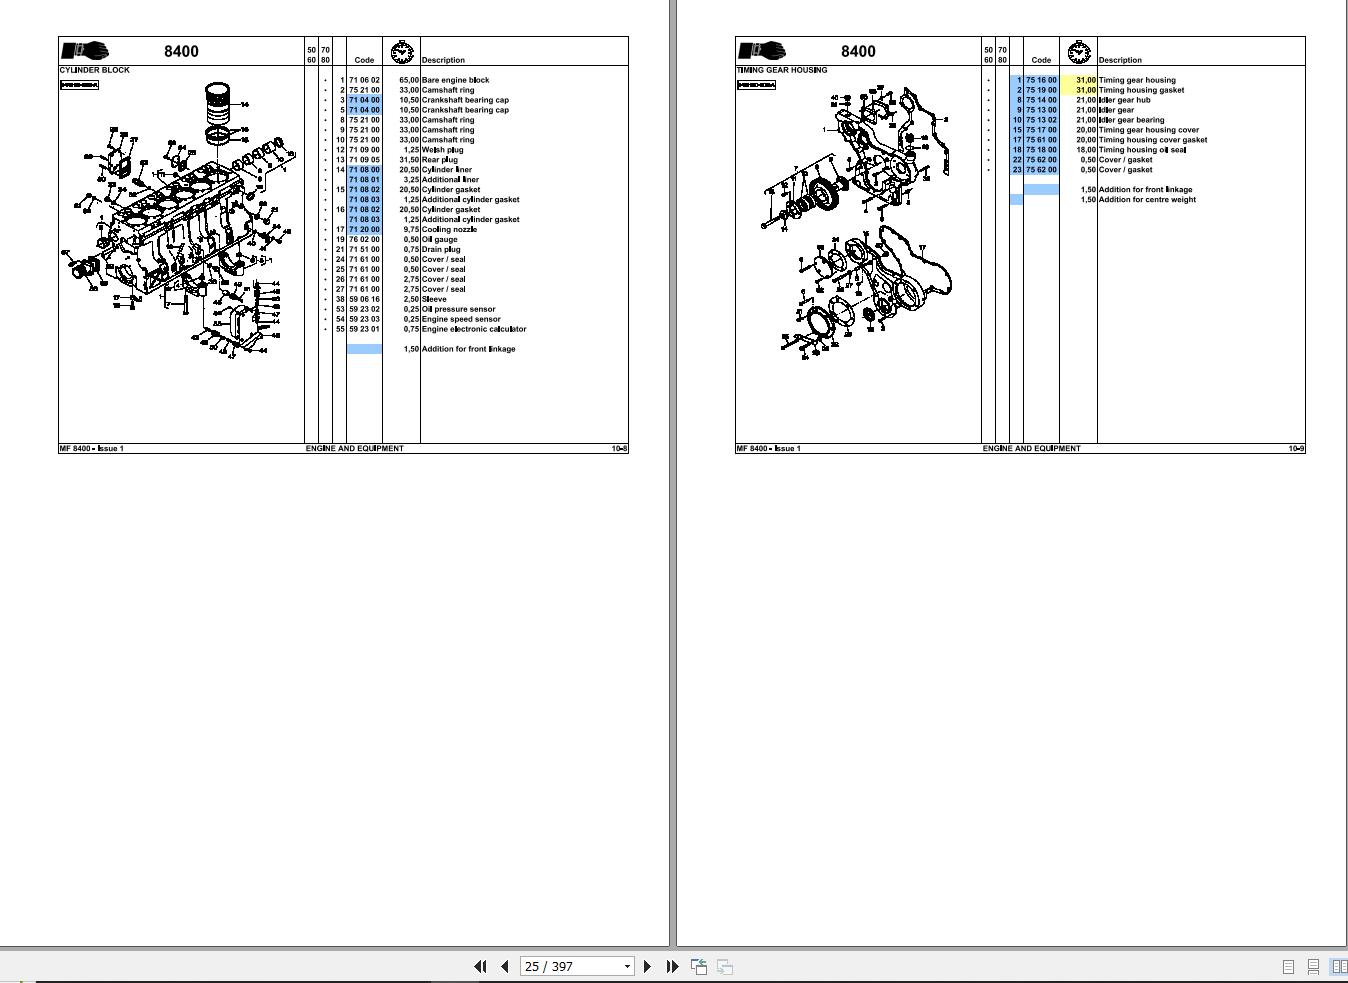Click highlighted code 75 16 00
The height and width of the screenshot is (983, 1348).
pyautogui.click(x=1041, y=80)
